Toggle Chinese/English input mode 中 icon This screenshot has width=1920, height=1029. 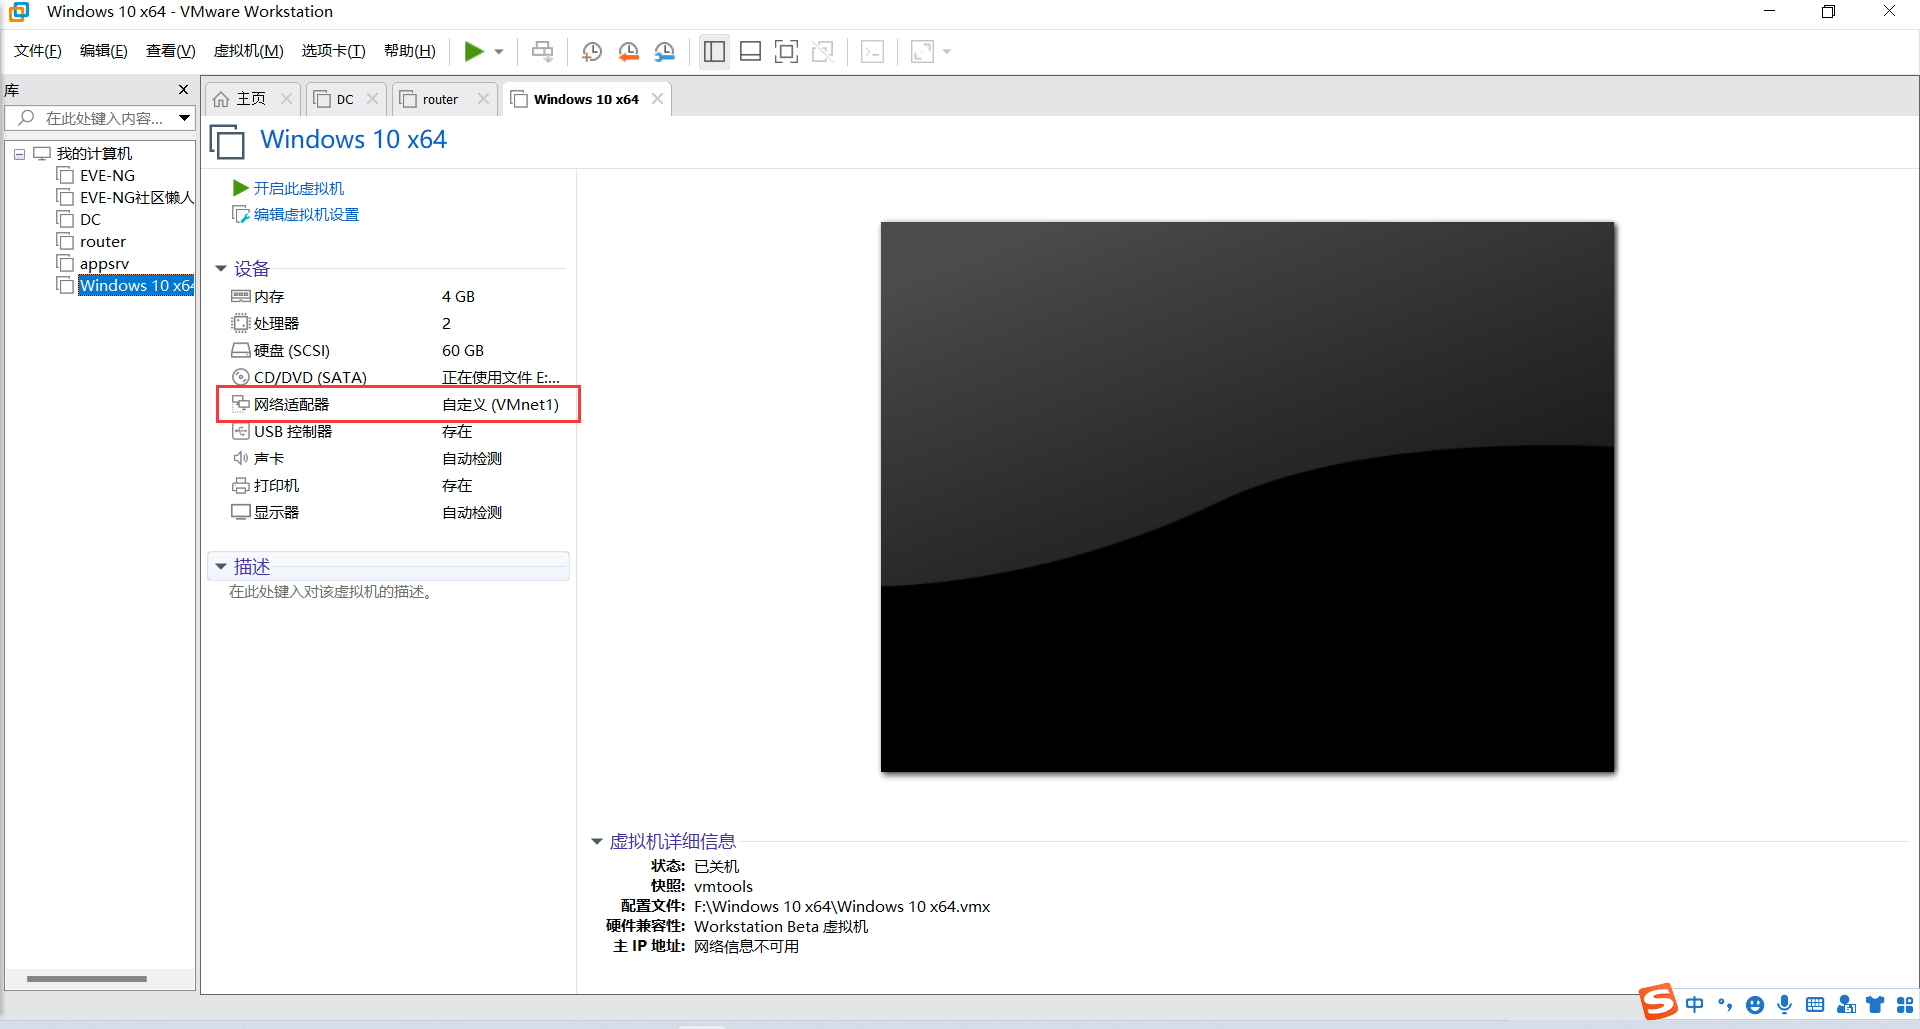(1694, 1005)
